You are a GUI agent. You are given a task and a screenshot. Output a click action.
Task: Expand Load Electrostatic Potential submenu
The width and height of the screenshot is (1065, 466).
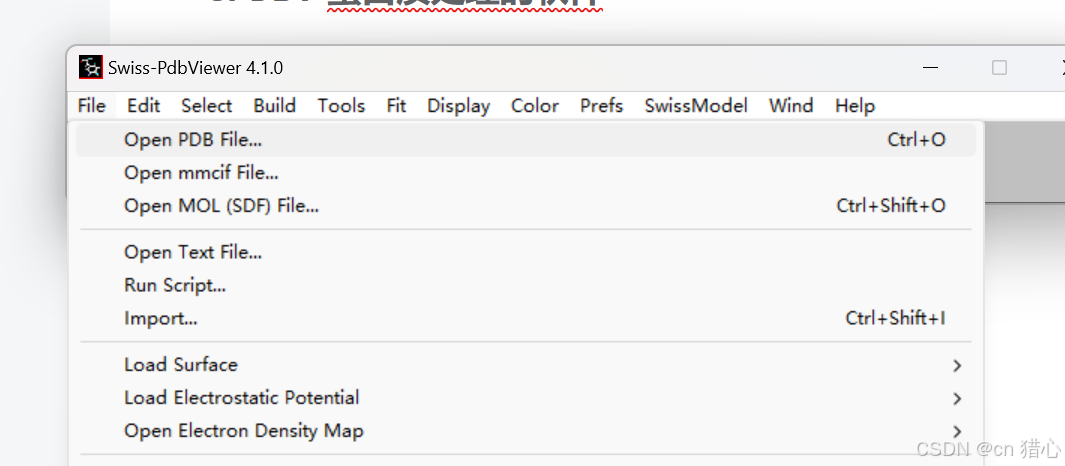click(526, 397)
